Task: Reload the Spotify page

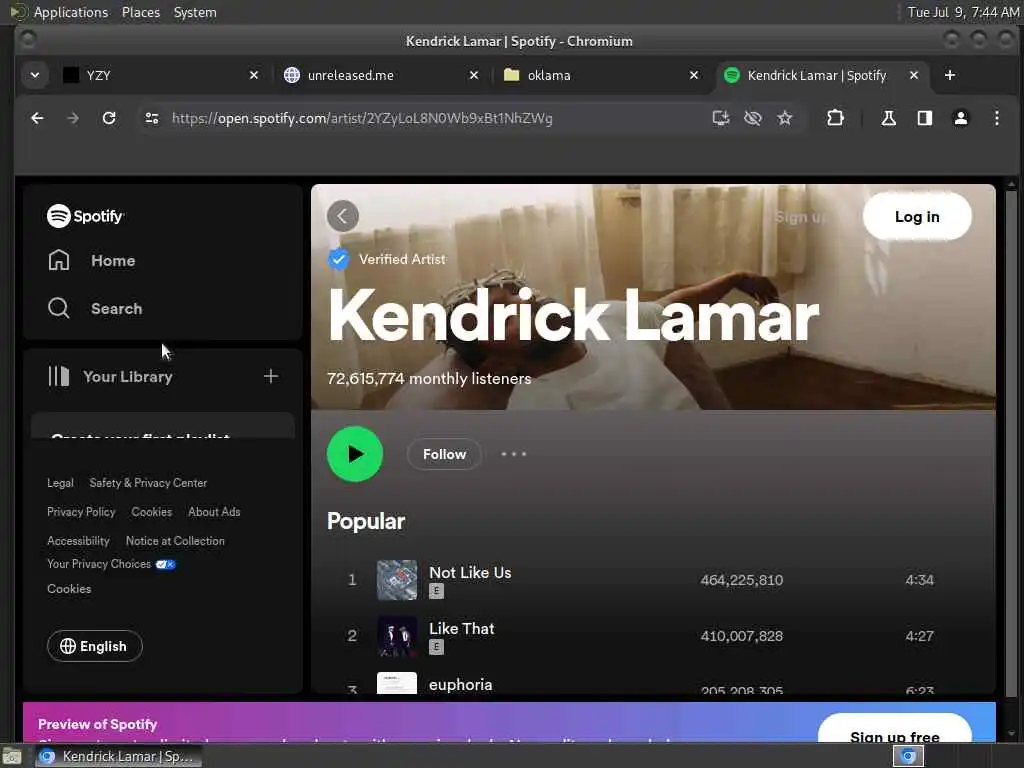Action: (x=109, y=118)
